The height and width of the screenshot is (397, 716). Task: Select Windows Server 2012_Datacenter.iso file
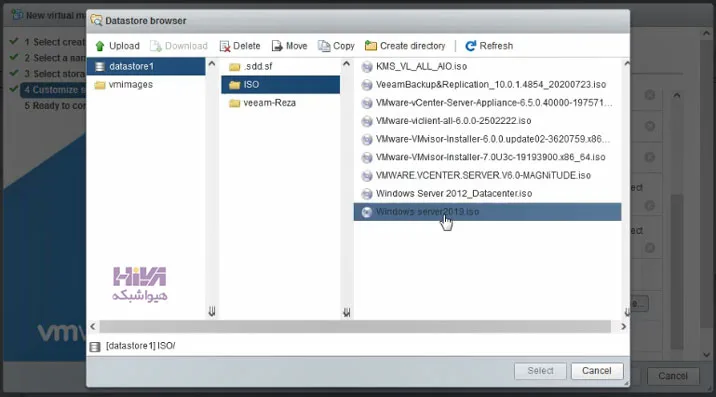click(487, 194)
